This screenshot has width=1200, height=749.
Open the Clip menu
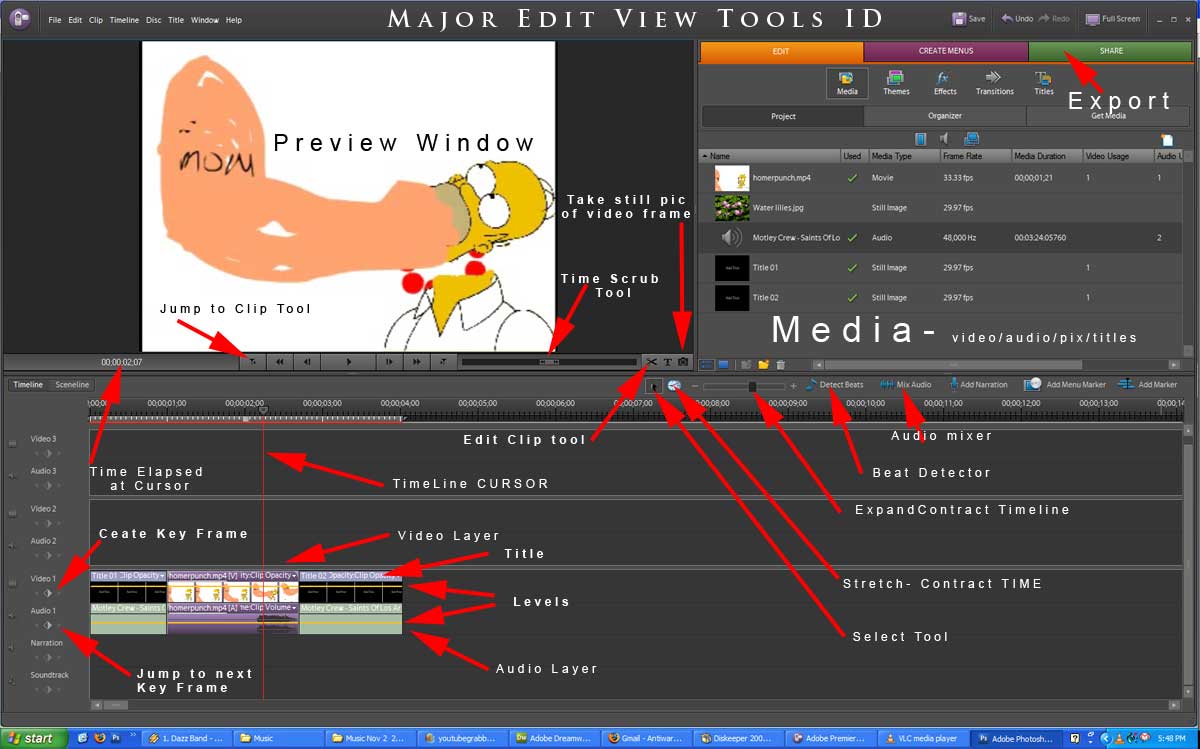pyautogui.click(x=96, y=20)
